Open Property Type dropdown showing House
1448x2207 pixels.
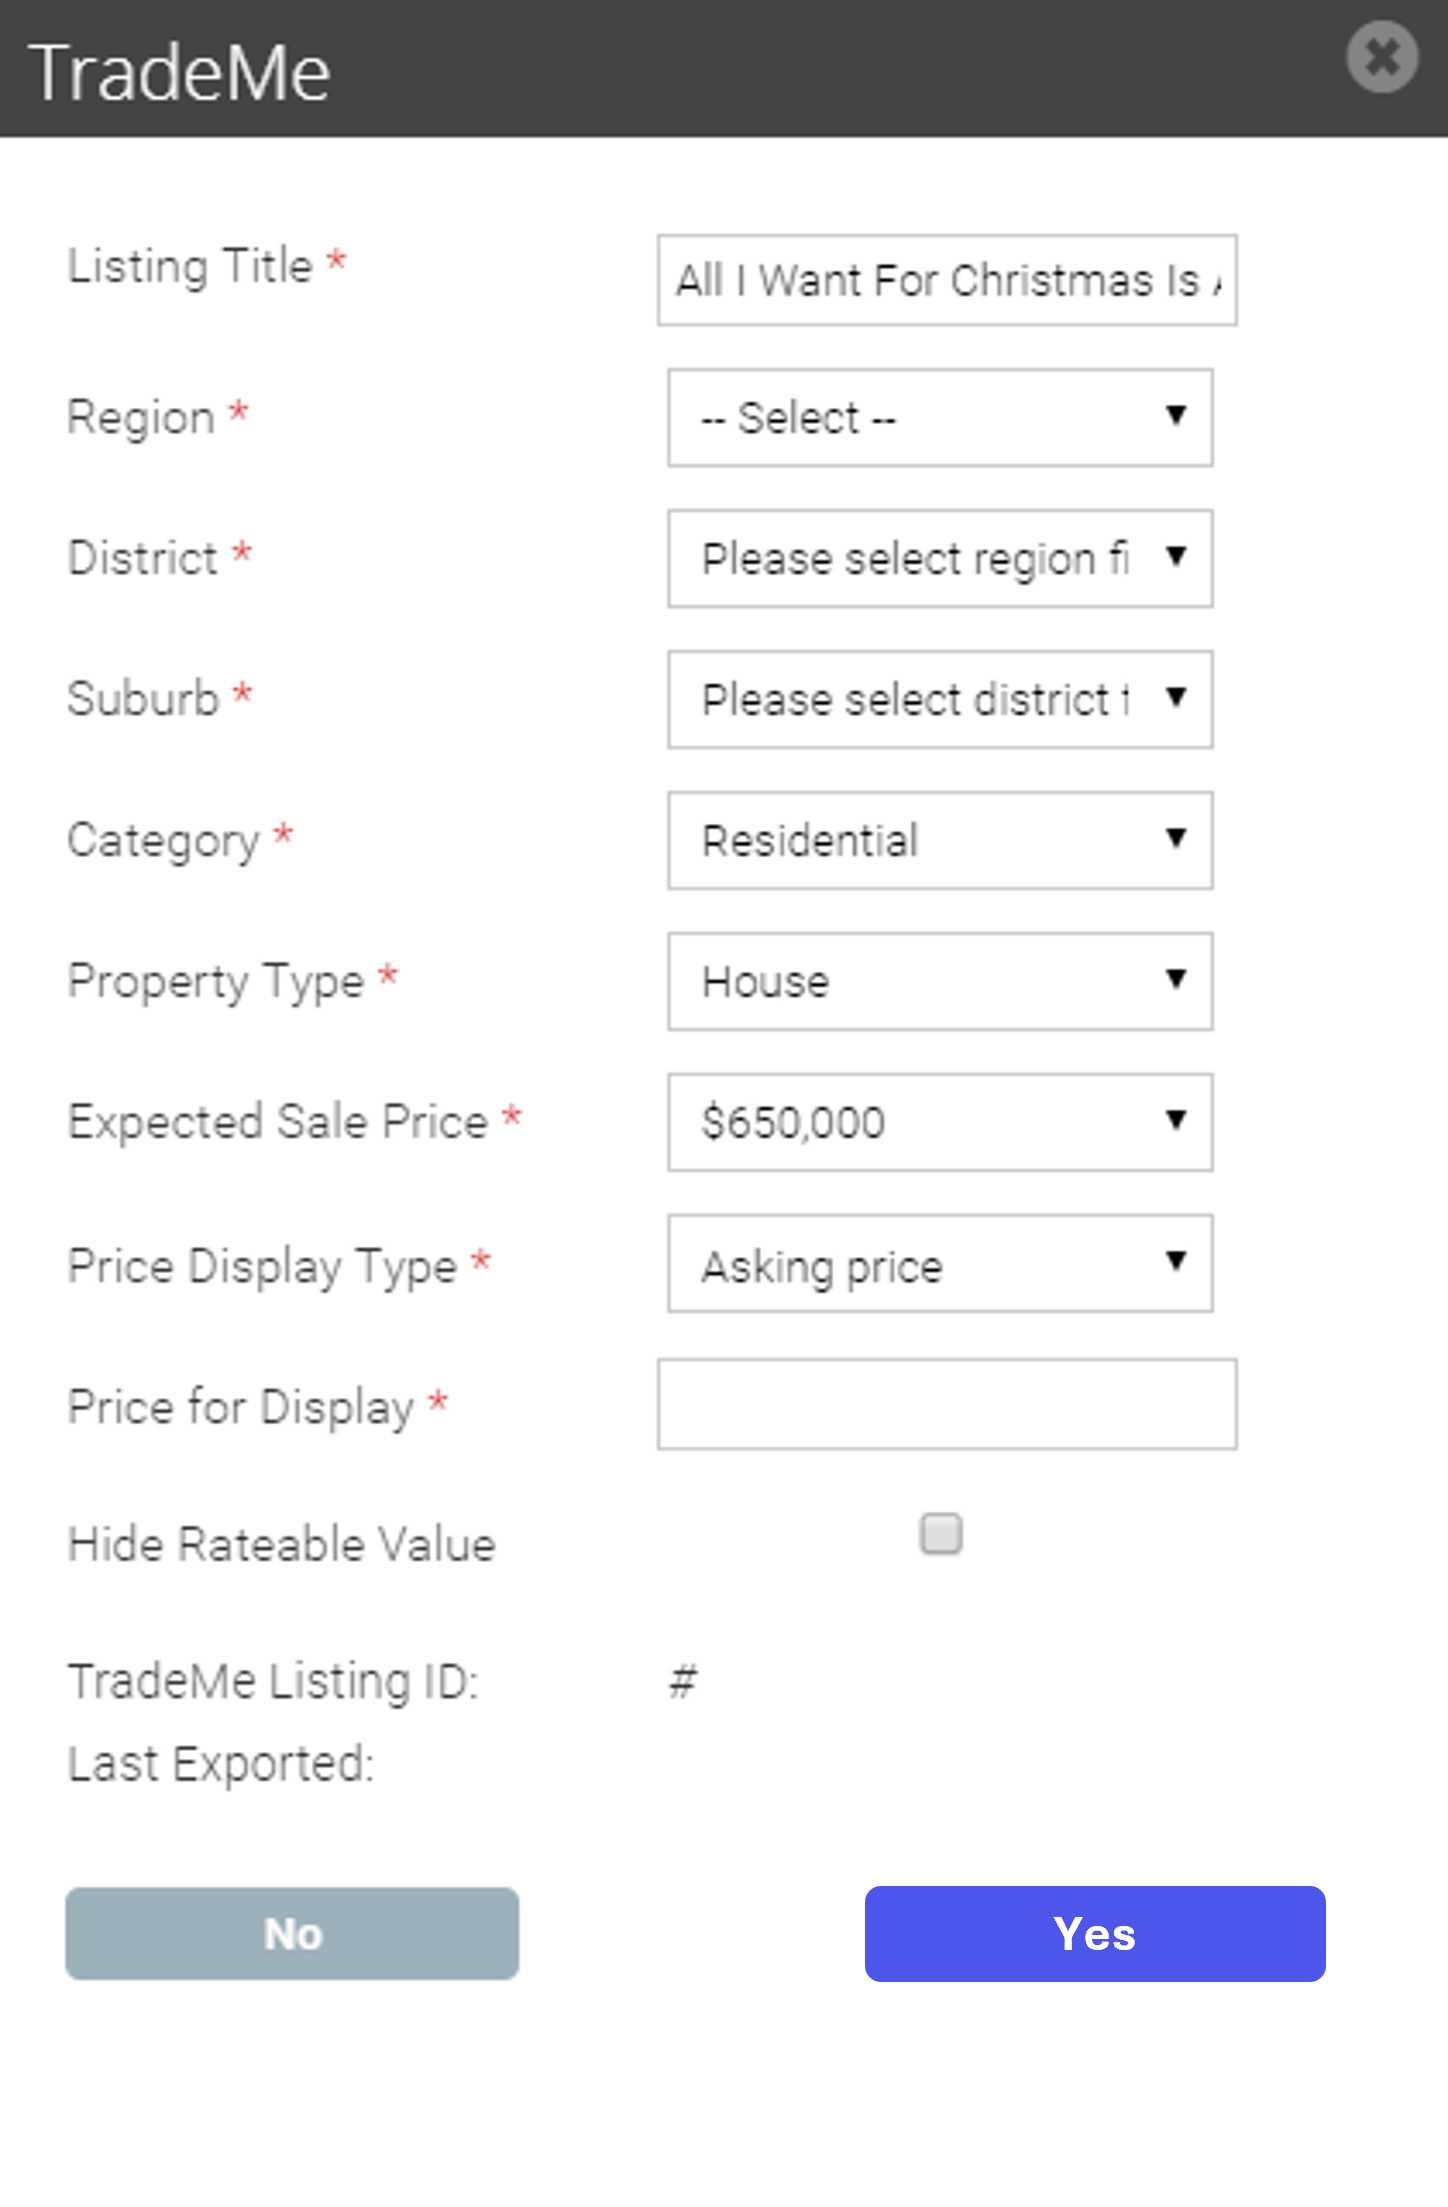940,981
